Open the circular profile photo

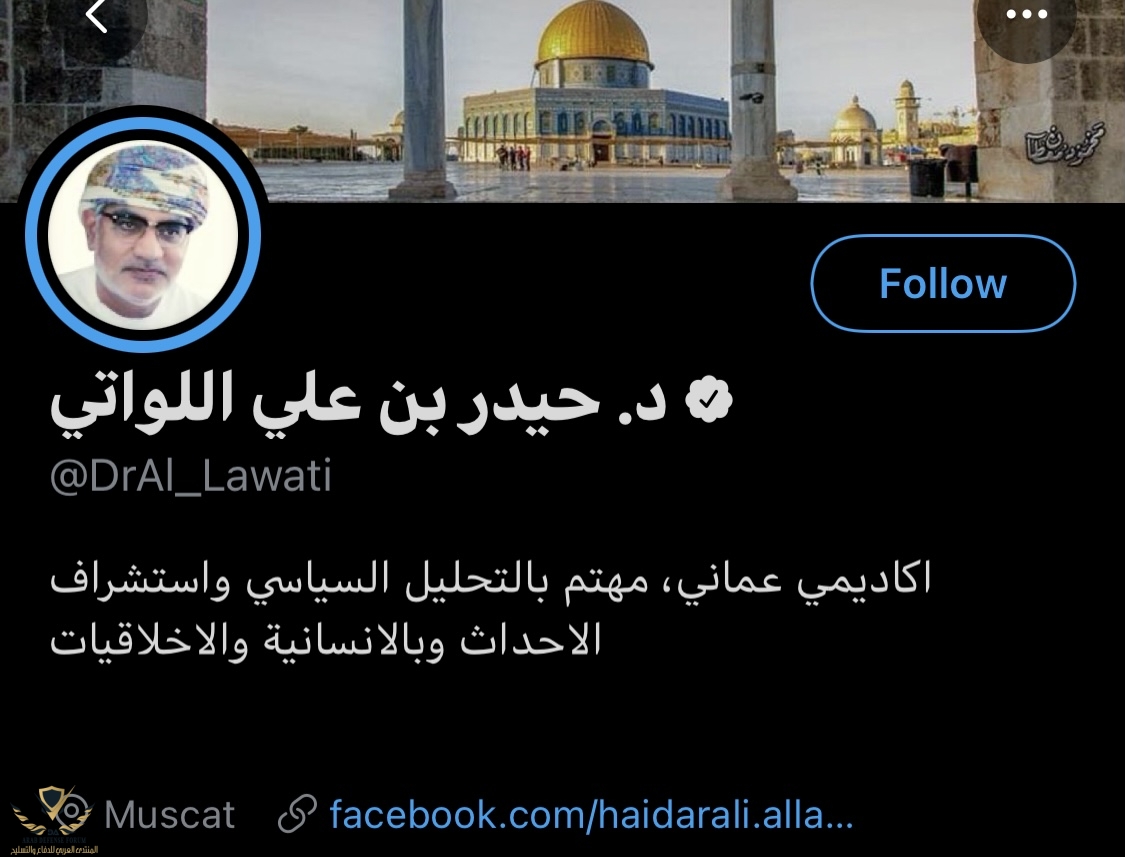pyautogui.click(x=143, y=235)
